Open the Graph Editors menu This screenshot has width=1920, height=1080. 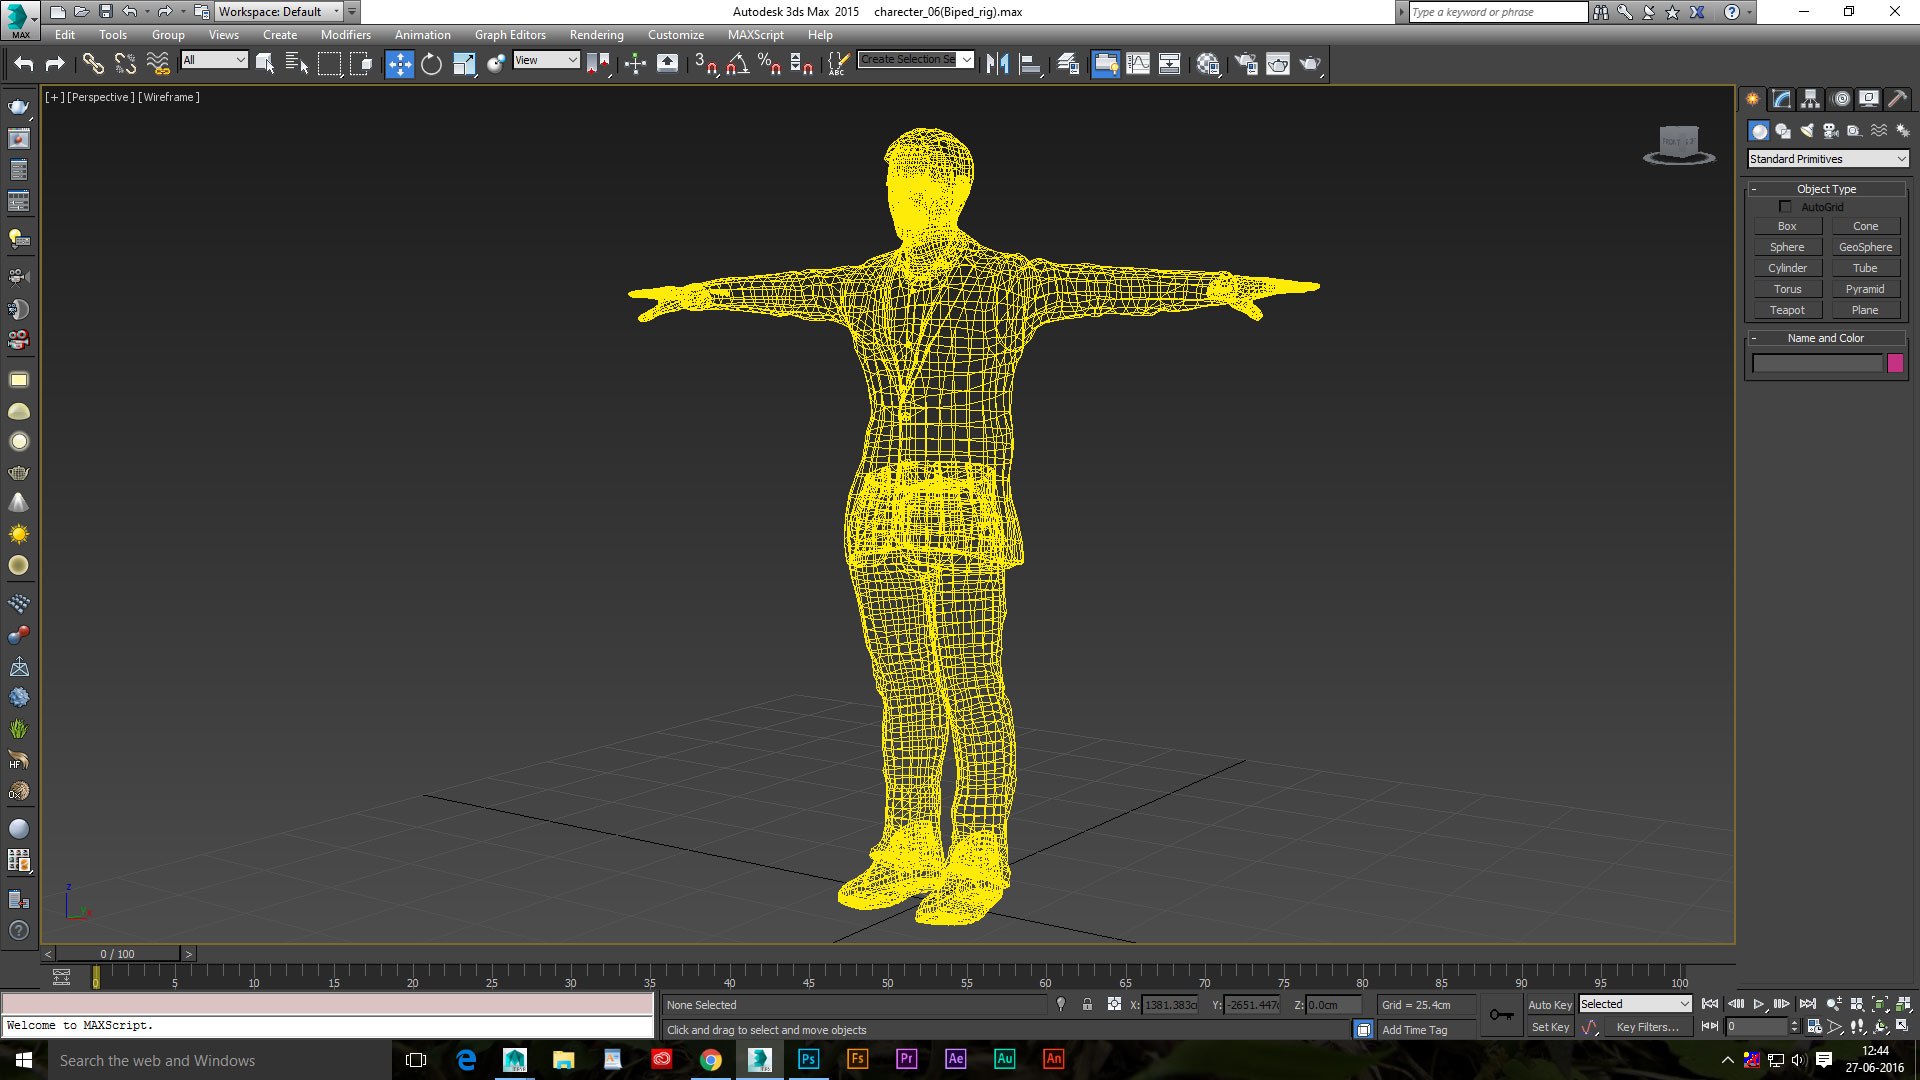510,34
